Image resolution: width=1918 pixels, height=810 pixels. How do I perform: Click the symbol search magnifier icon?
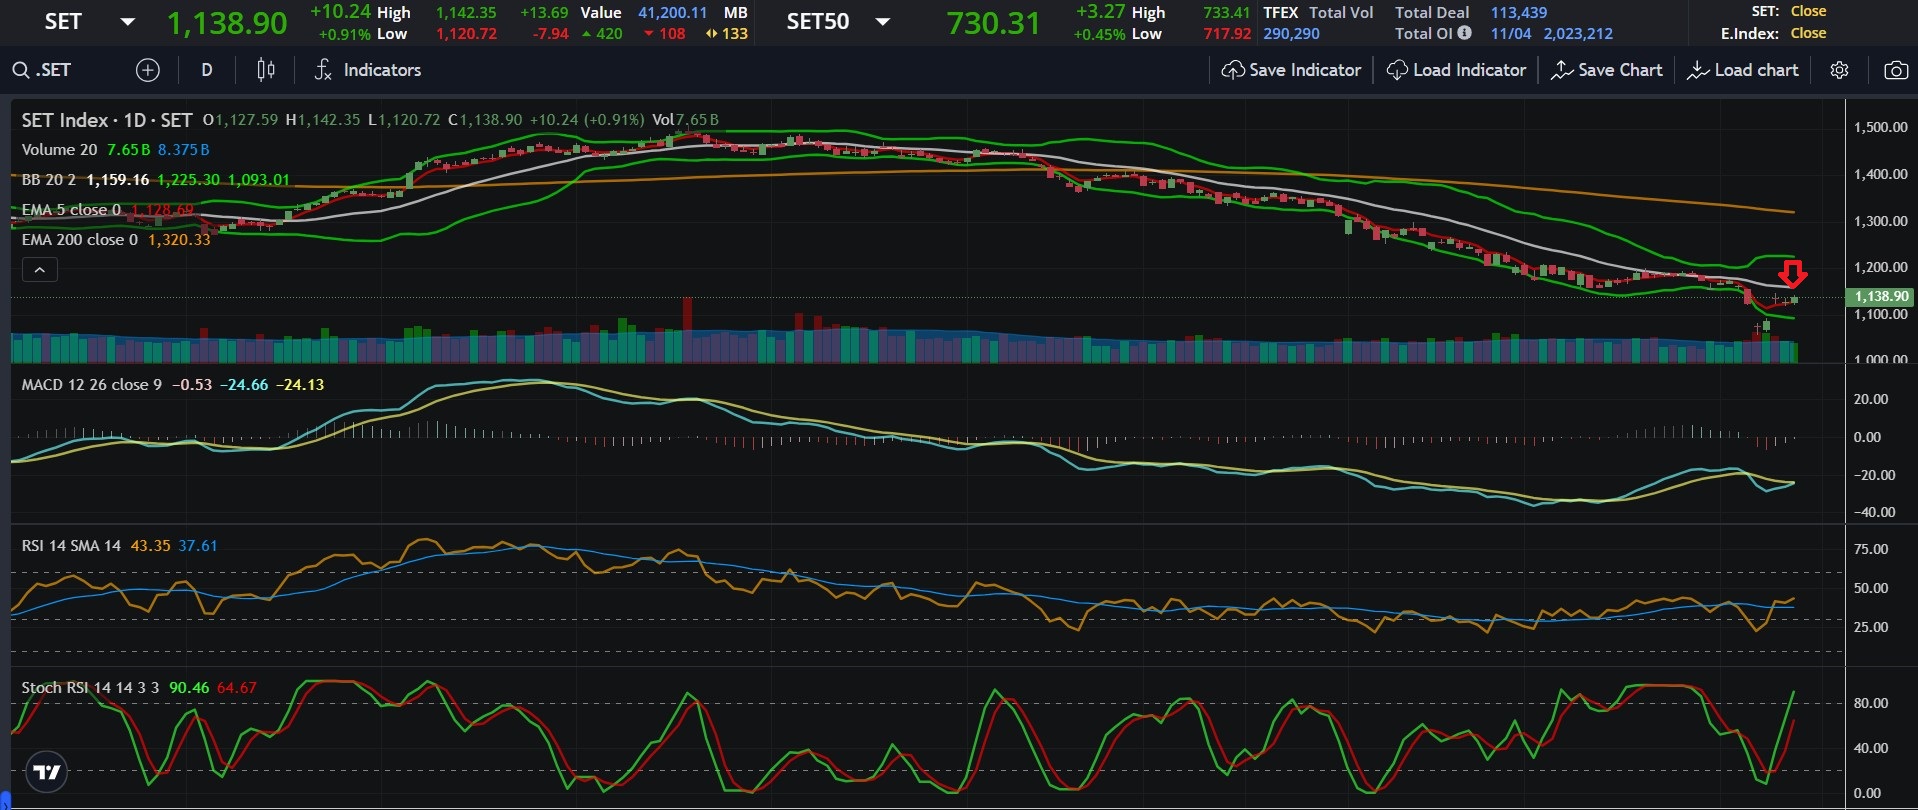20,70
